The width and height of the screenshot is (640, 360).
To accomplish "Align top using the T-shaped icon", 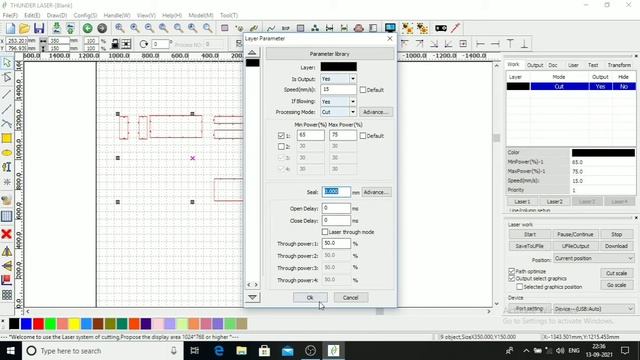I will (x=510, y=44).
